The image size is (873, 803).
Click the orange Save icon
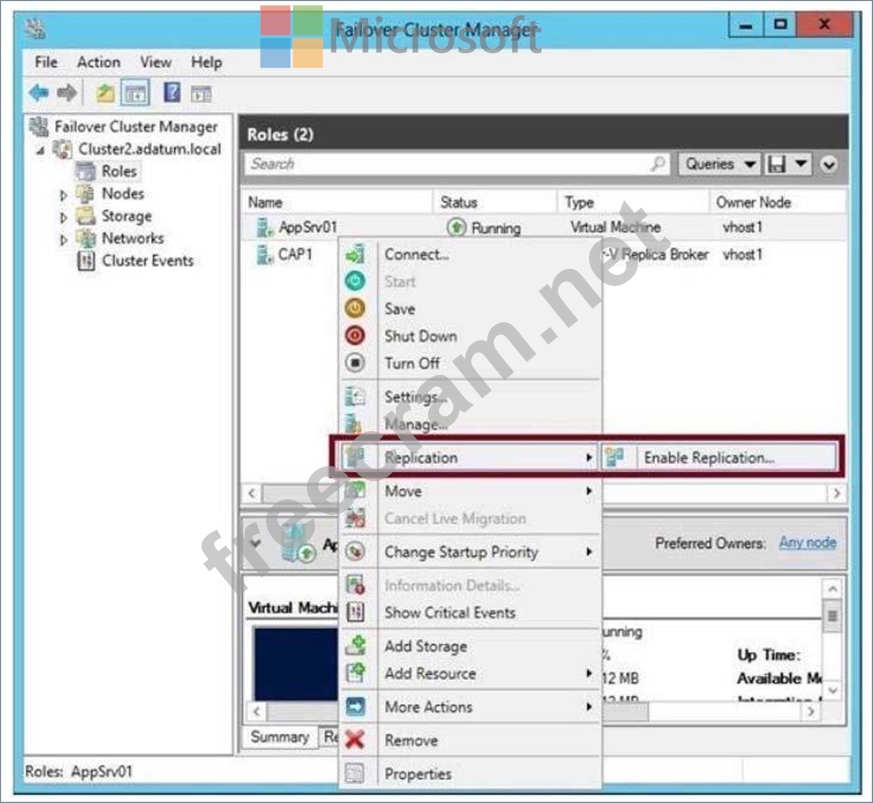tap(355, 308)
